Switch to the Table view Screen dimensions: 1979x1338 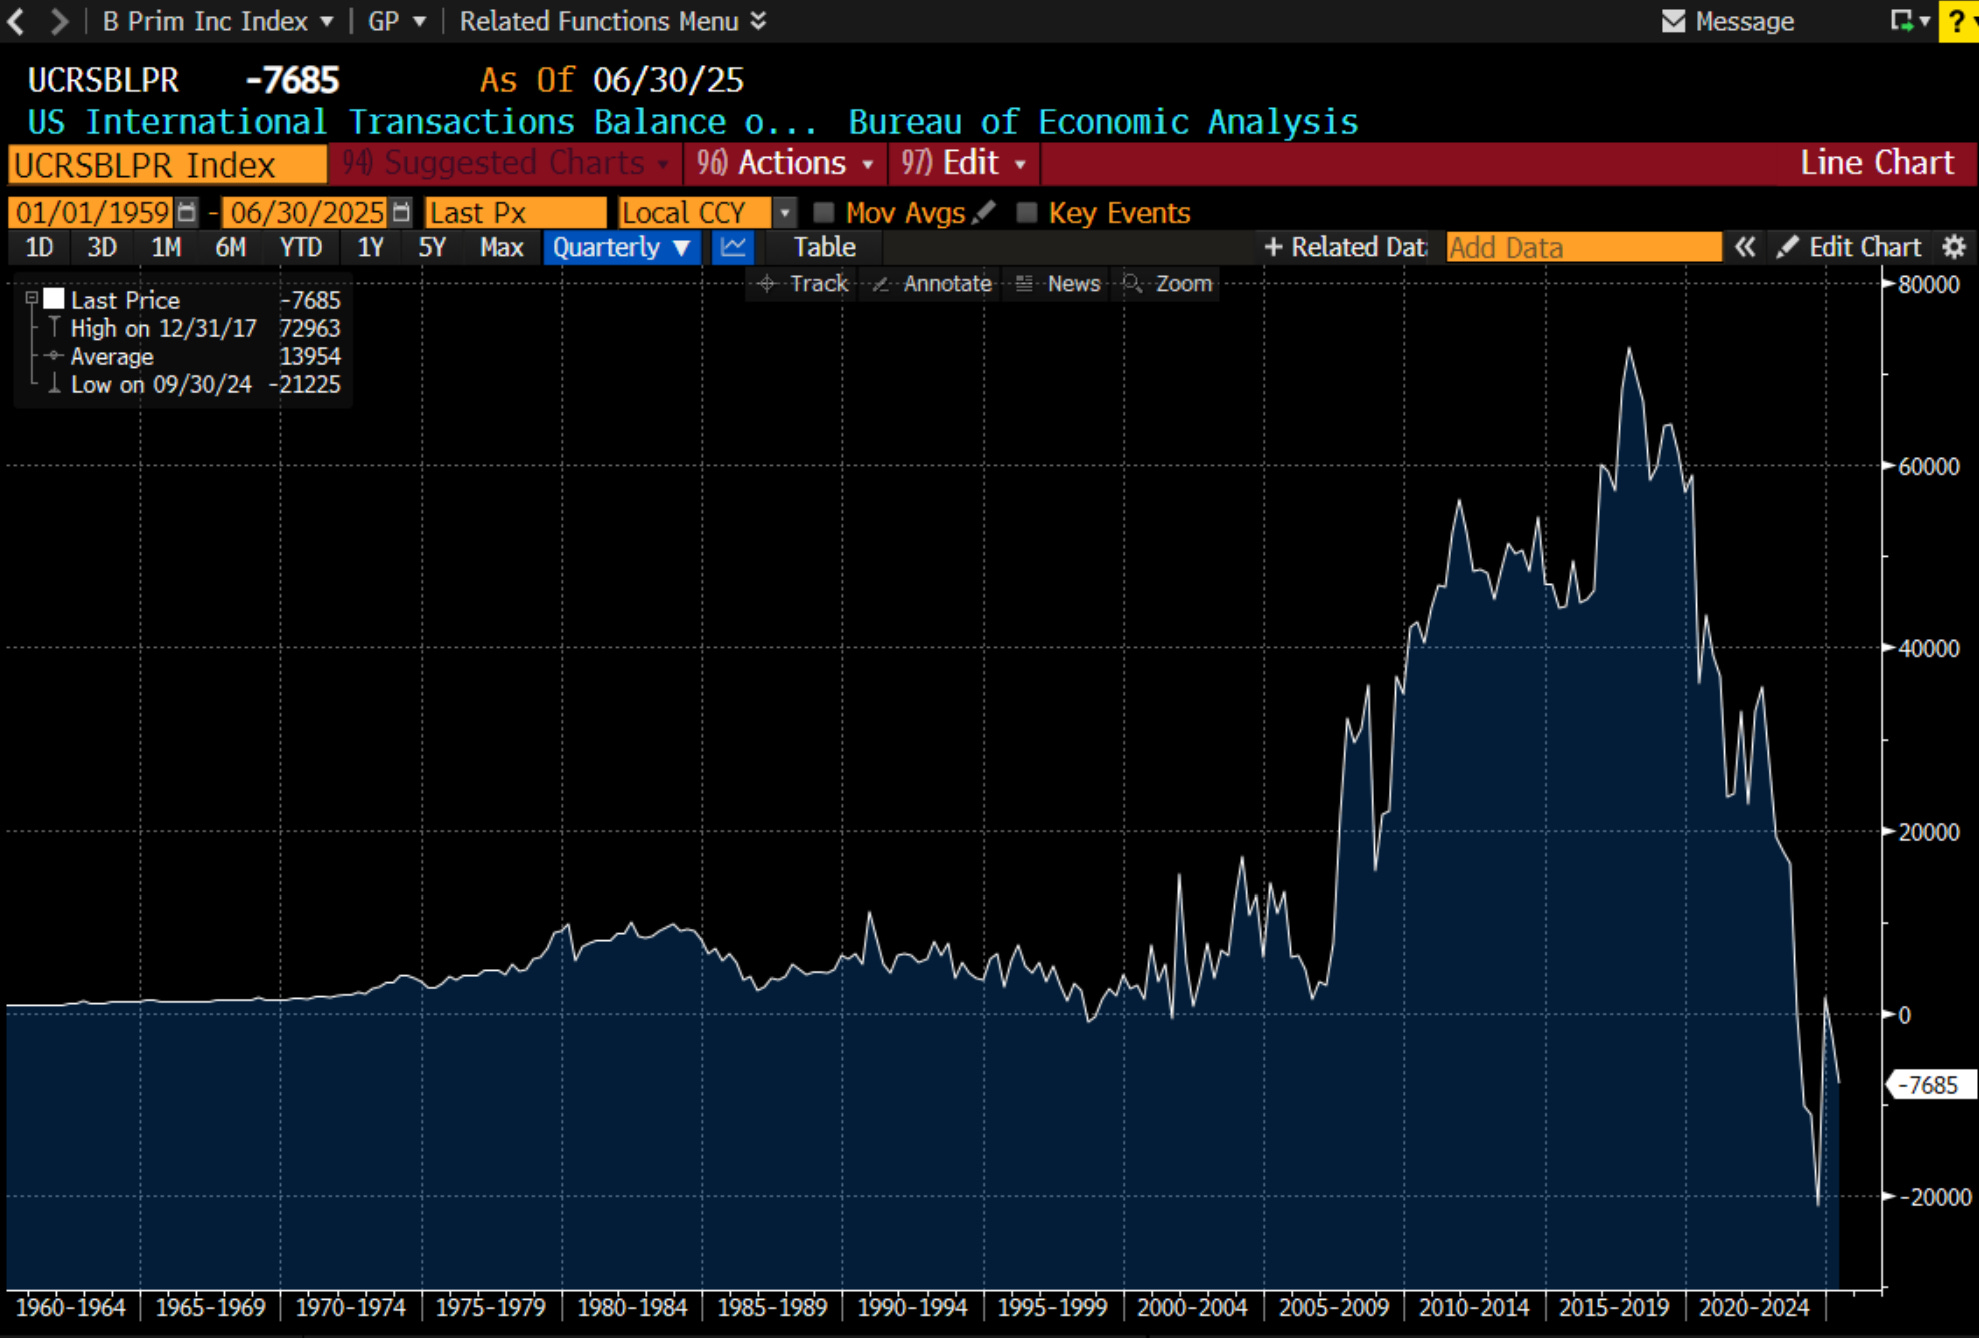coord(824,247)
